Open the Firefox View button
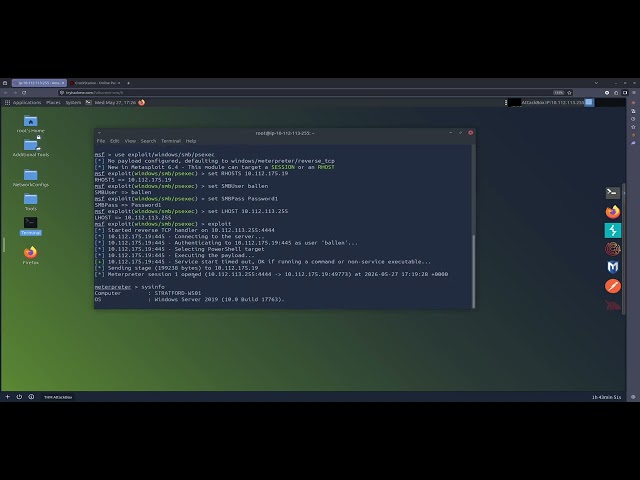This screenshot has height=480, width=640. pos(5,83)
